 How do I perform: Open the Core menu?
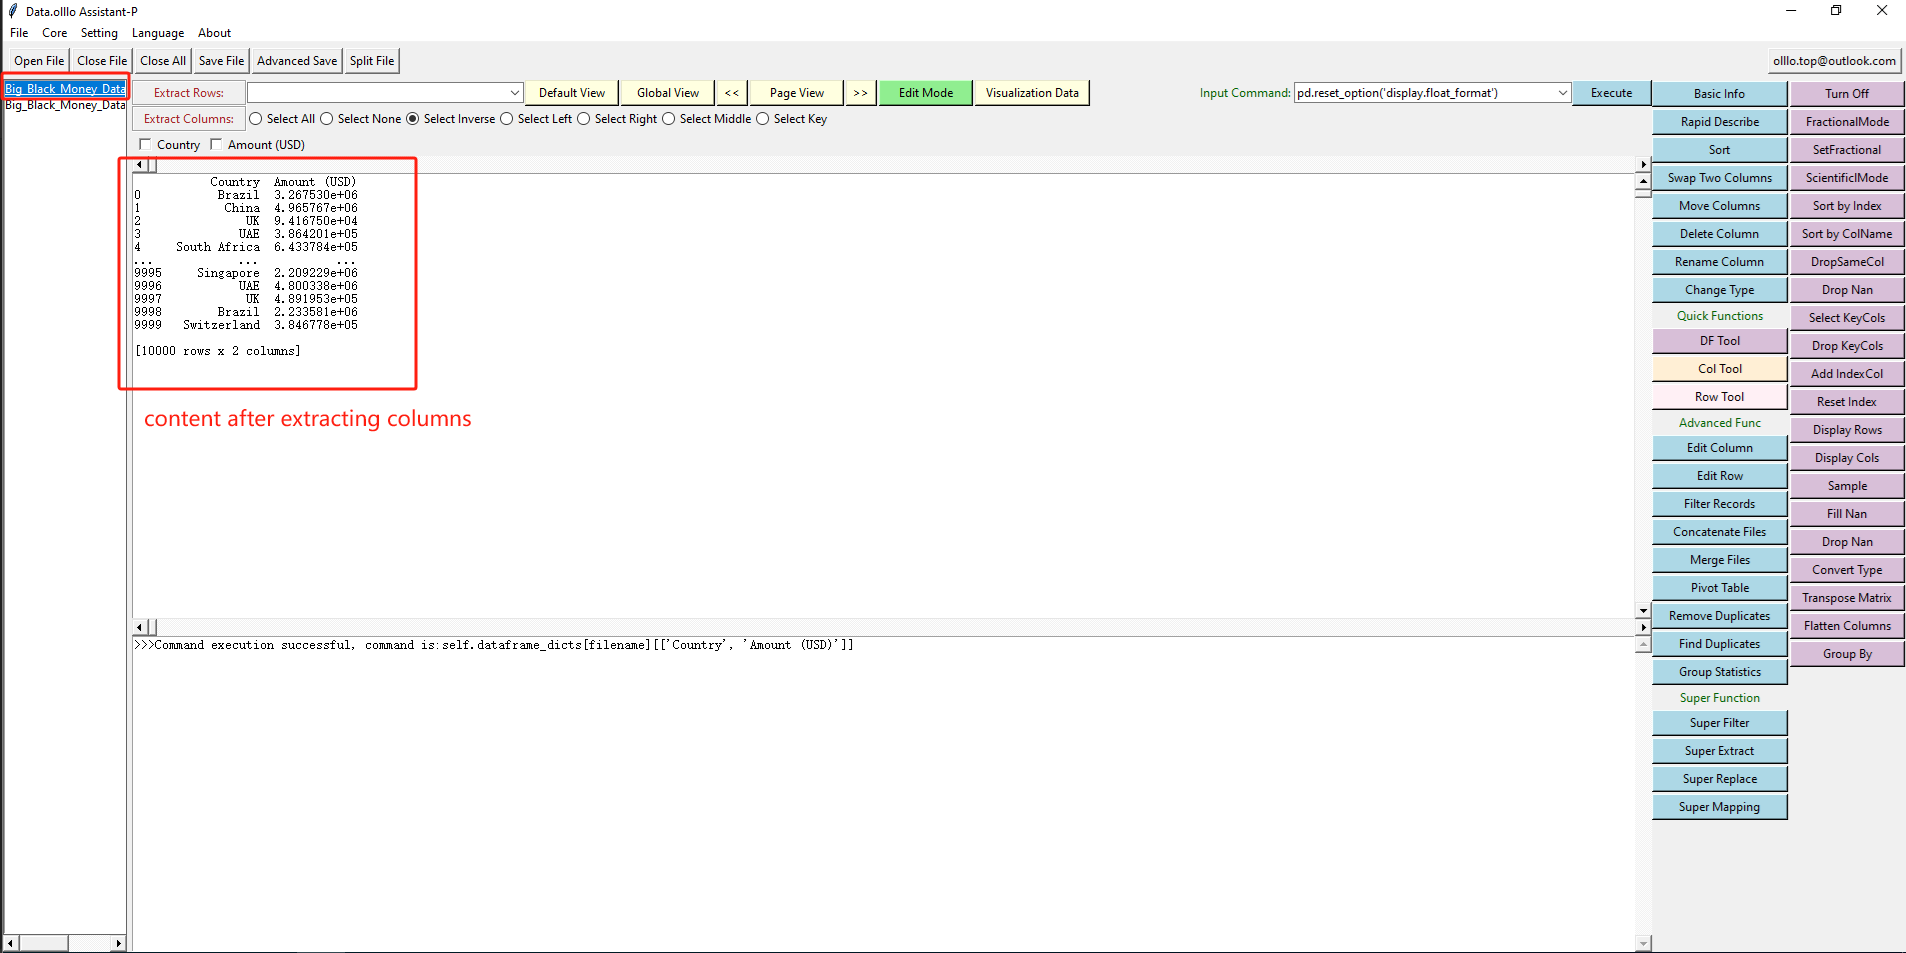tap(55, 33)
